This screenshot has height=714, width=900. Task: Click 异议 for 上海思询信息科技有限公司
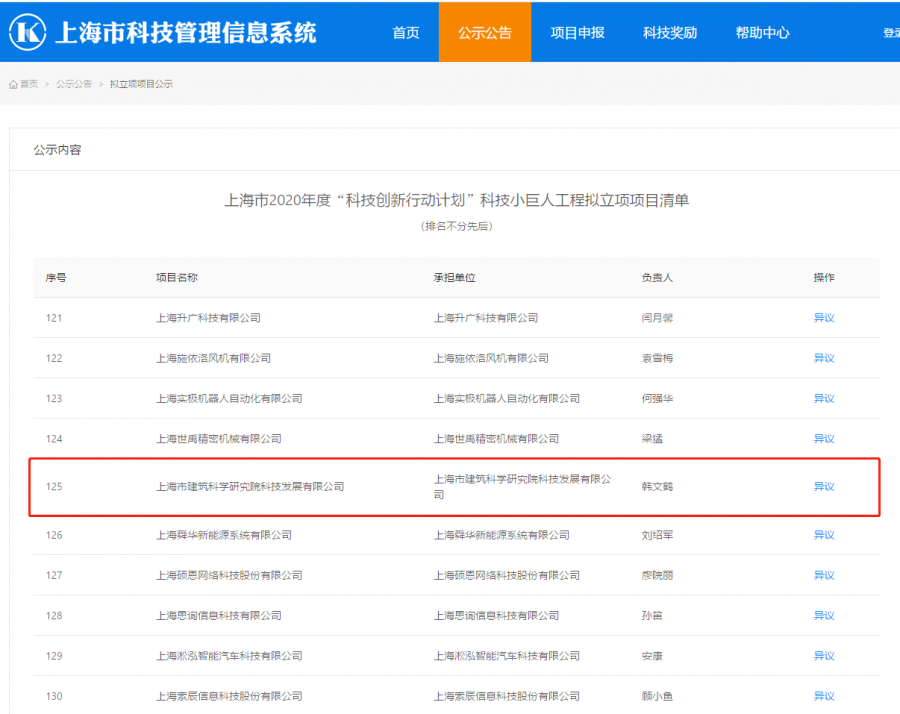pyautogui.click(x=824, y=615)
